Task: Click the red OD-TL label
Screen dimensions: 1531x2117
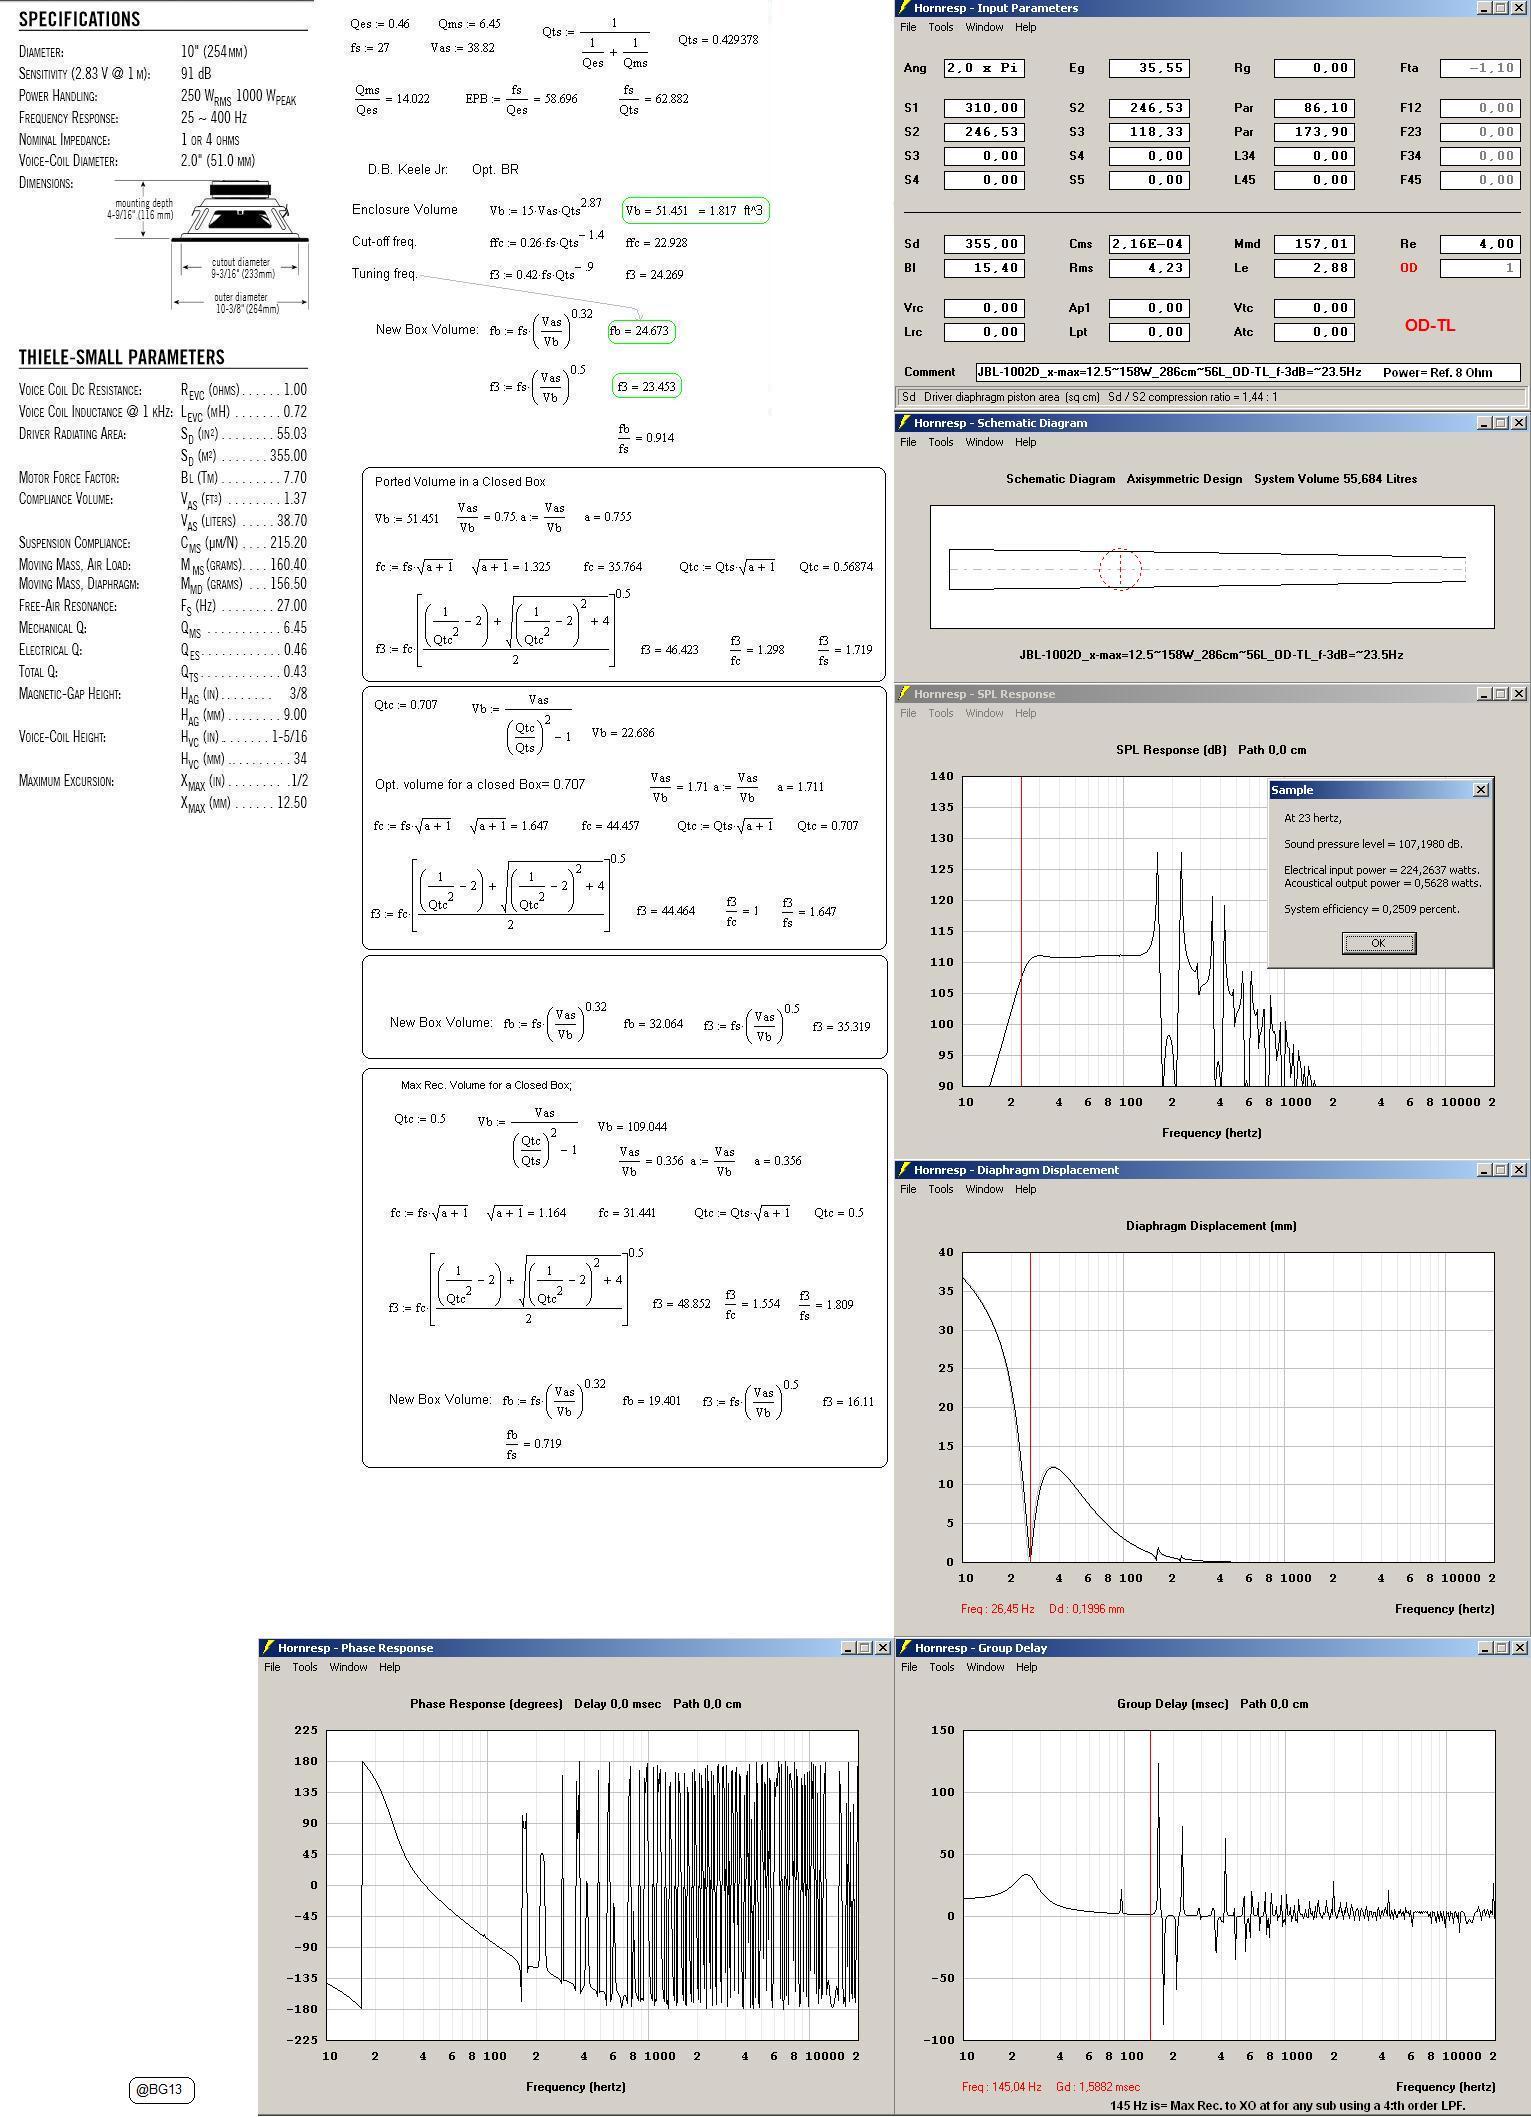Action: point(1429,326)
